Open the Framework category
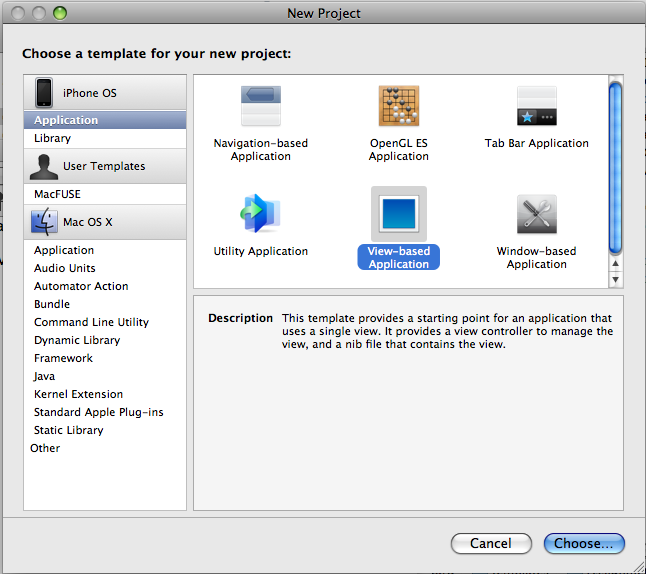The image size is (646, 574). click(x=105, y=358)
